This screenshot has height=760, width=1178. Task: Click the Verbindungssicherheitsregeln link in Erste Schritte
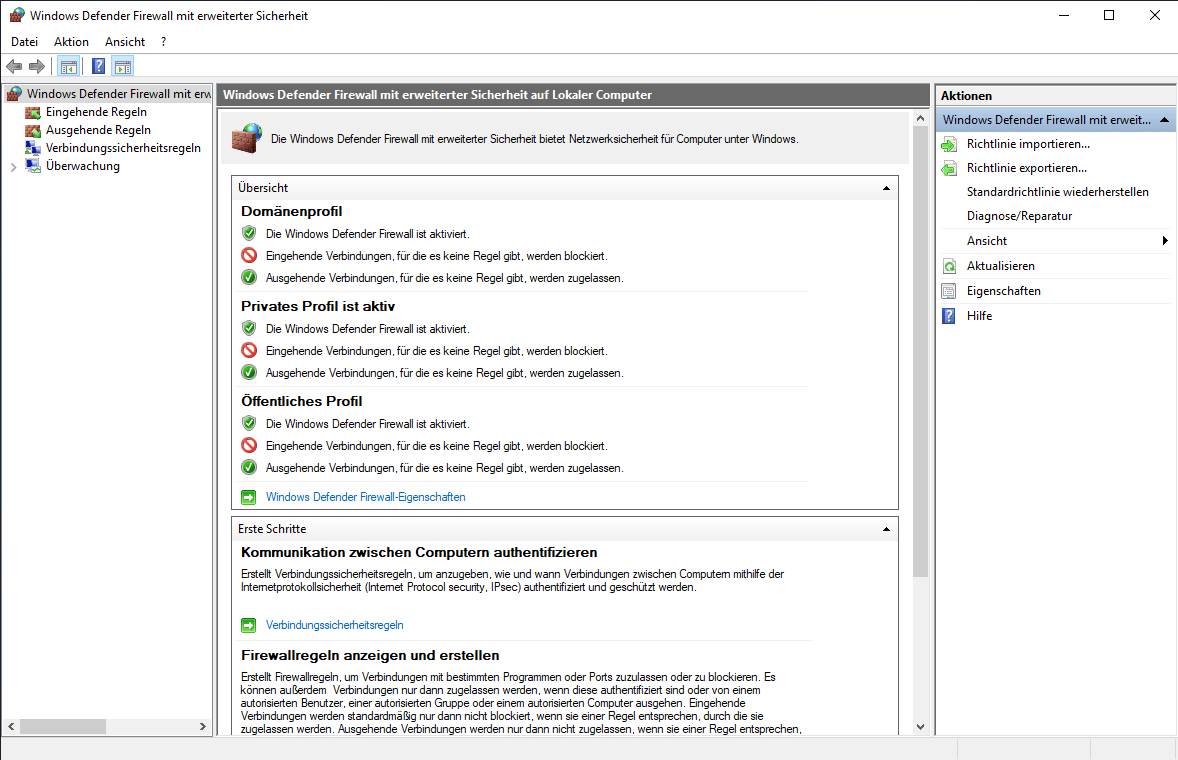pyautogui.click(x=334, y=625)
